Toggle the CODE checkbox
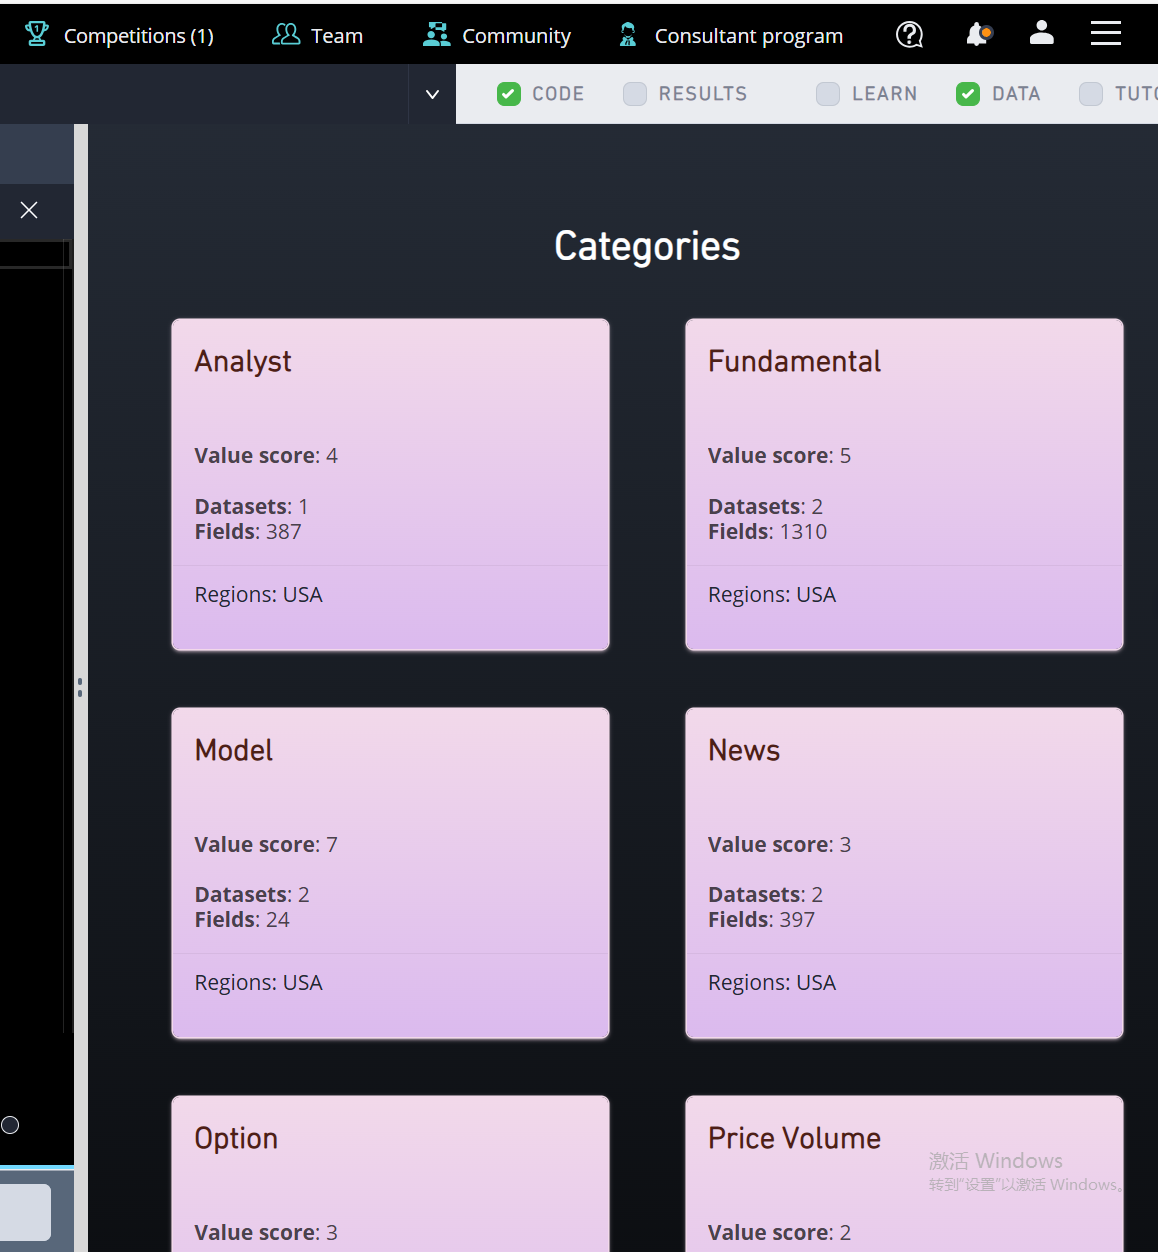Screen dimensions: 1158x1252 (509, 94)
